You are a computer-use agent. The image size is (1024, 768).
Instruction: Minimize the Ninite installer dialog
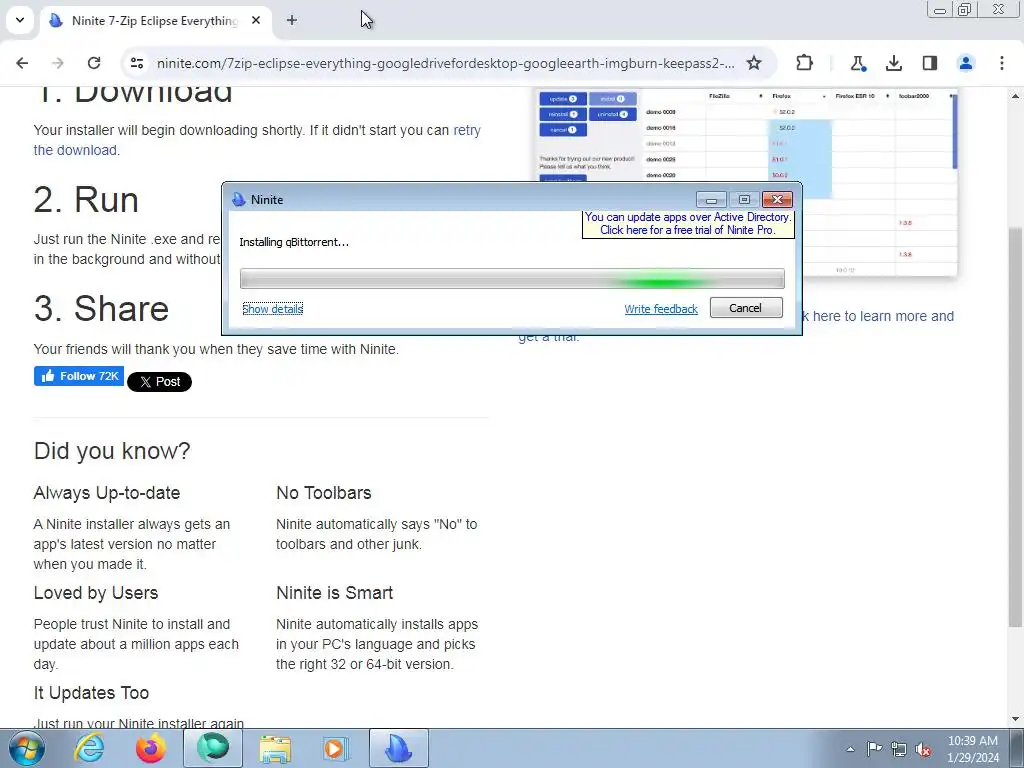pos(711,200)
